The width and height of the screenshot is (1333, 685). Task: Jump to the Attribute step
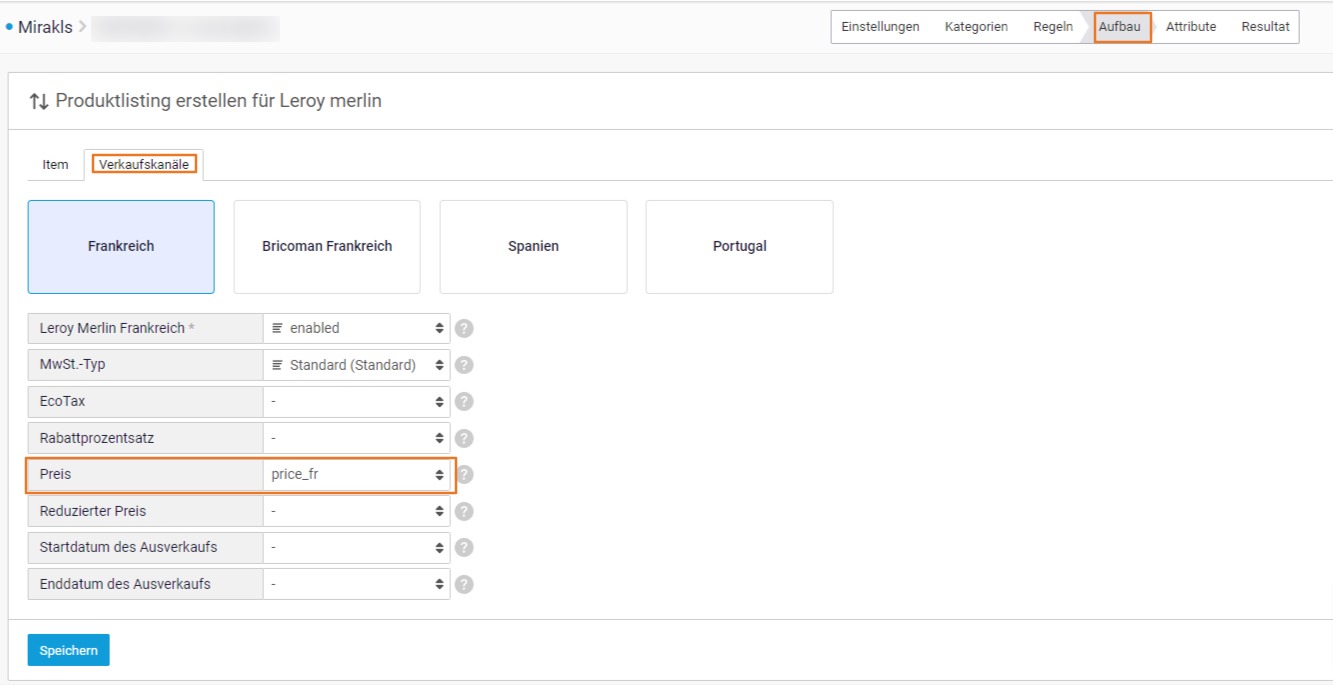(x=1191, y=27)
